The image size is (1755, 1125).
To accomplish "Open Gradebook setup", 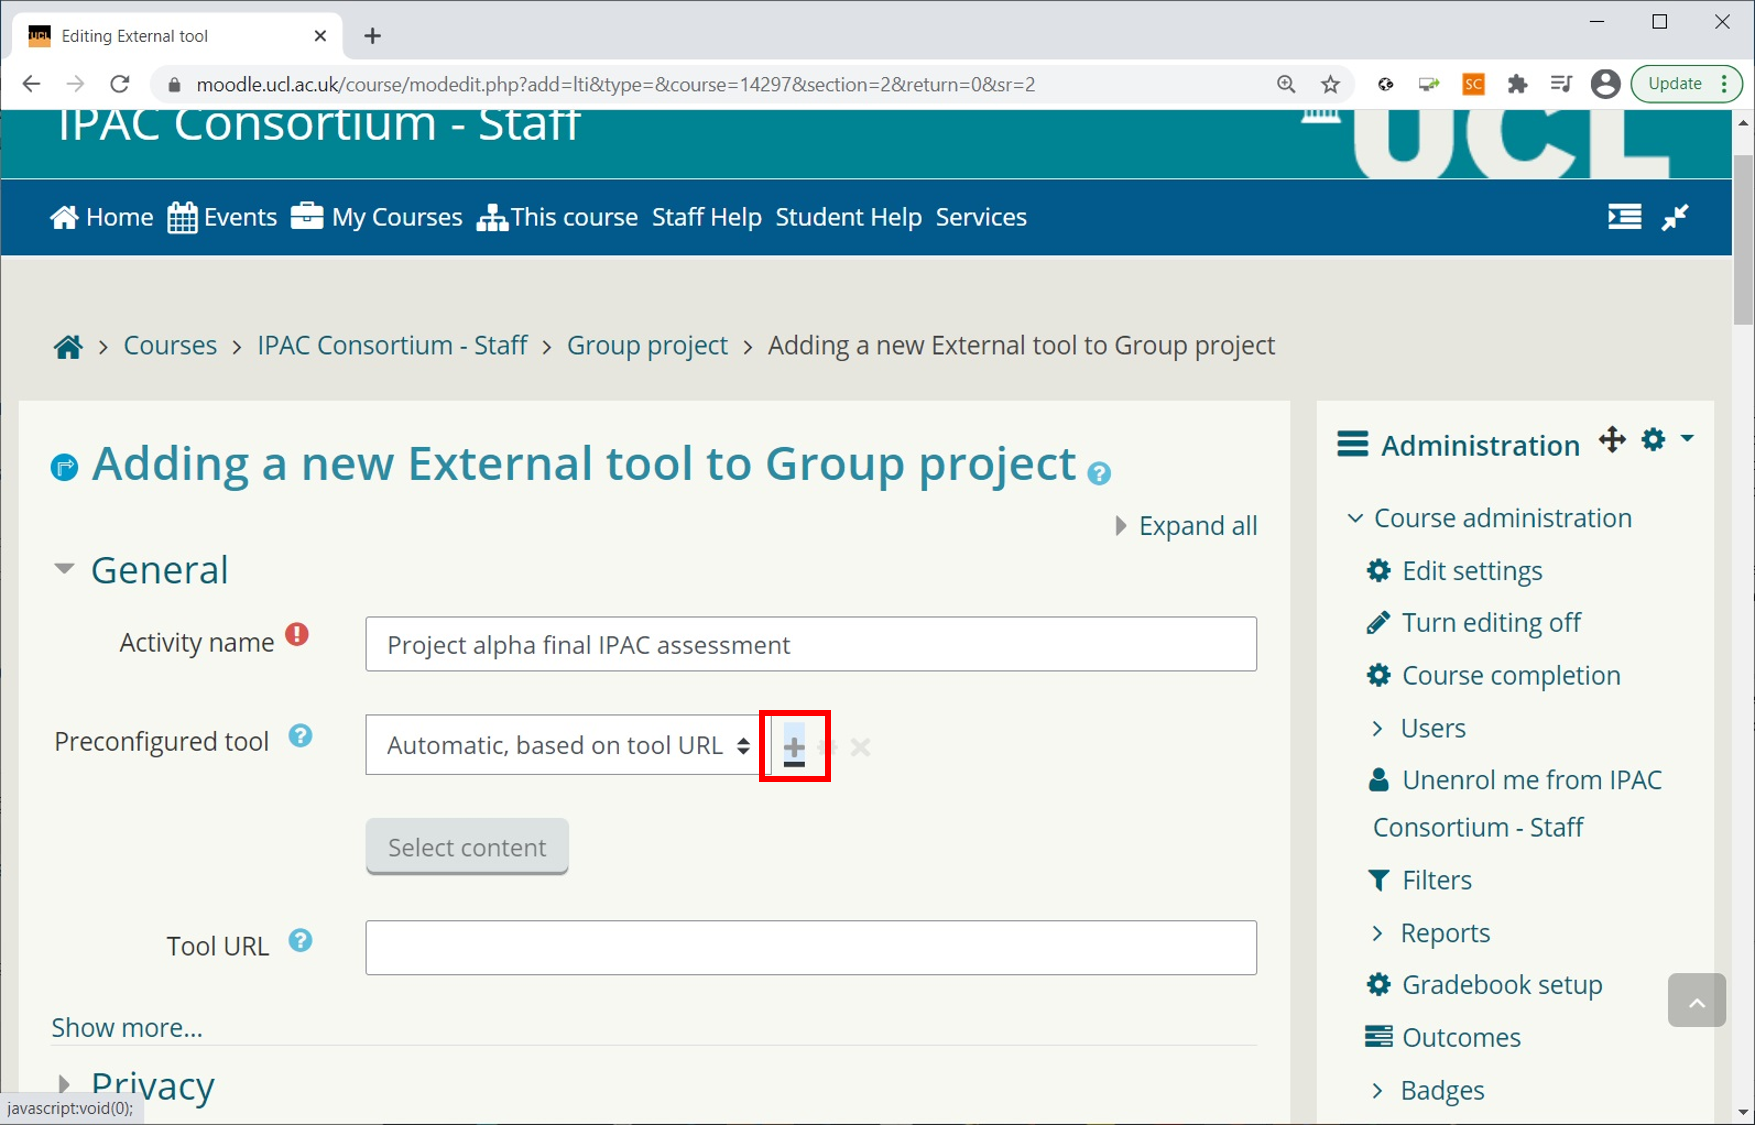I will click(x=1502, y=985).
